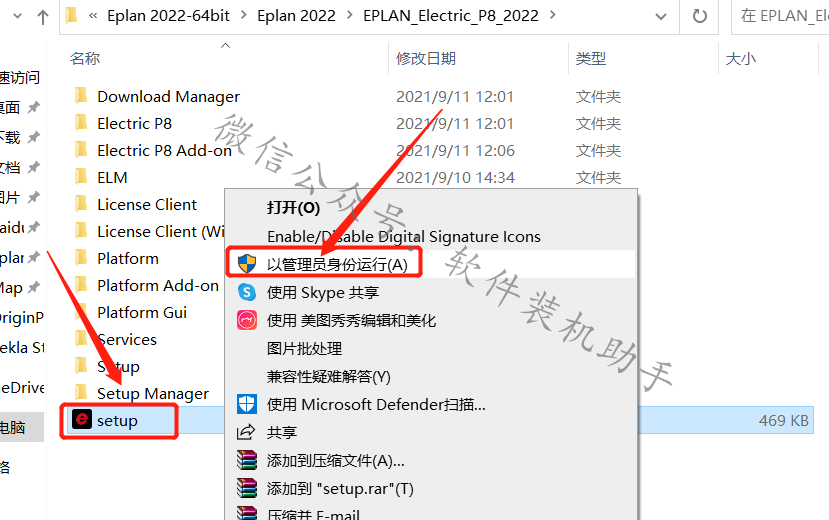Click the Meitu Xiuxiu pink editor icon

coord(247,320)
